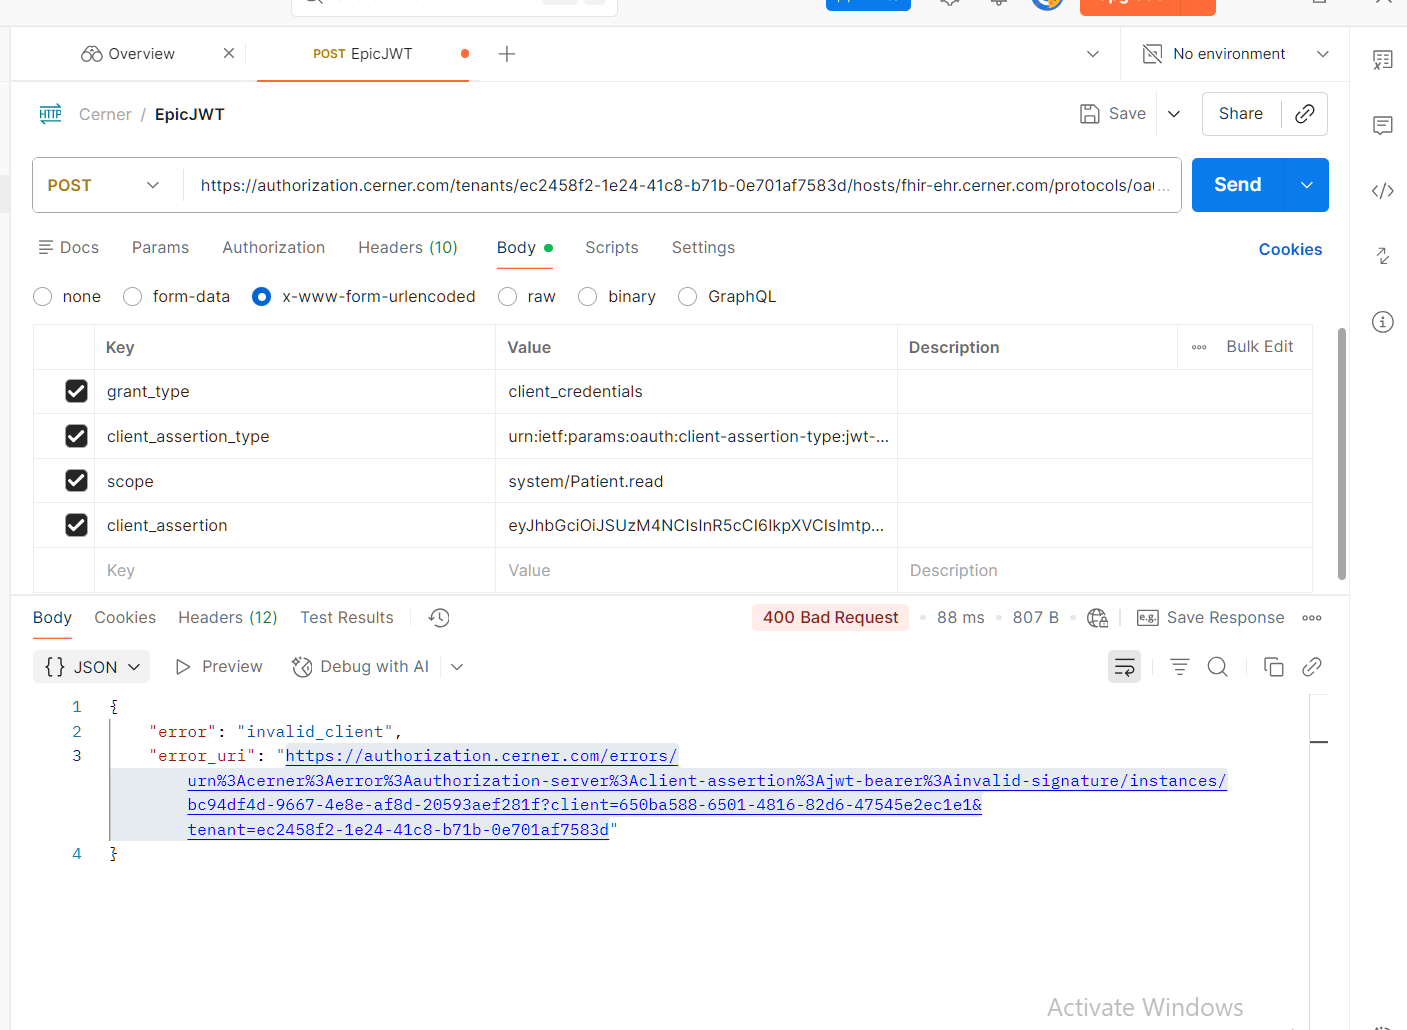
Task: Click the filter response icon
Action: point(1180,667)
